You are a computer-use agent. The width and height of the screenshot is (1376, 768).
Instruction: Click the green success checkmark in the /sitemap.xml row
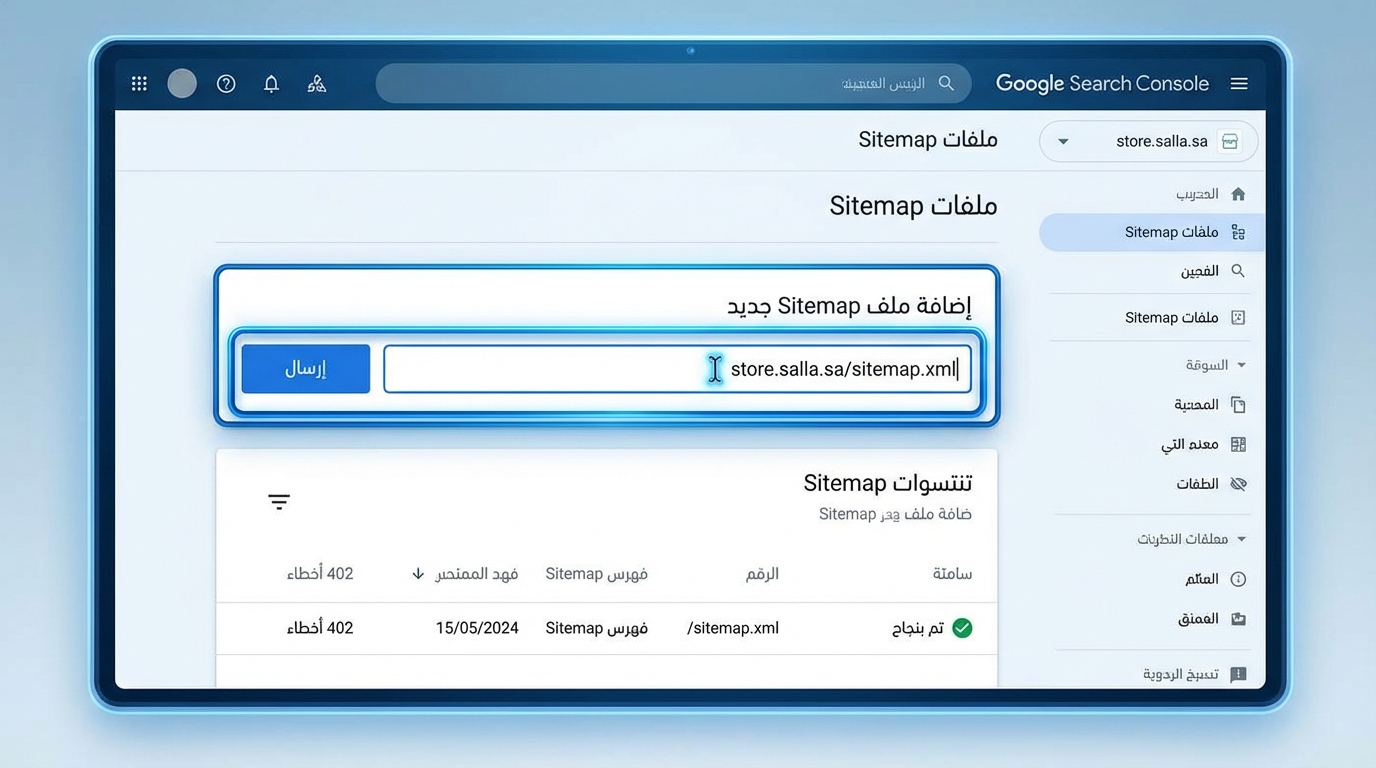[x=962, y=628]
